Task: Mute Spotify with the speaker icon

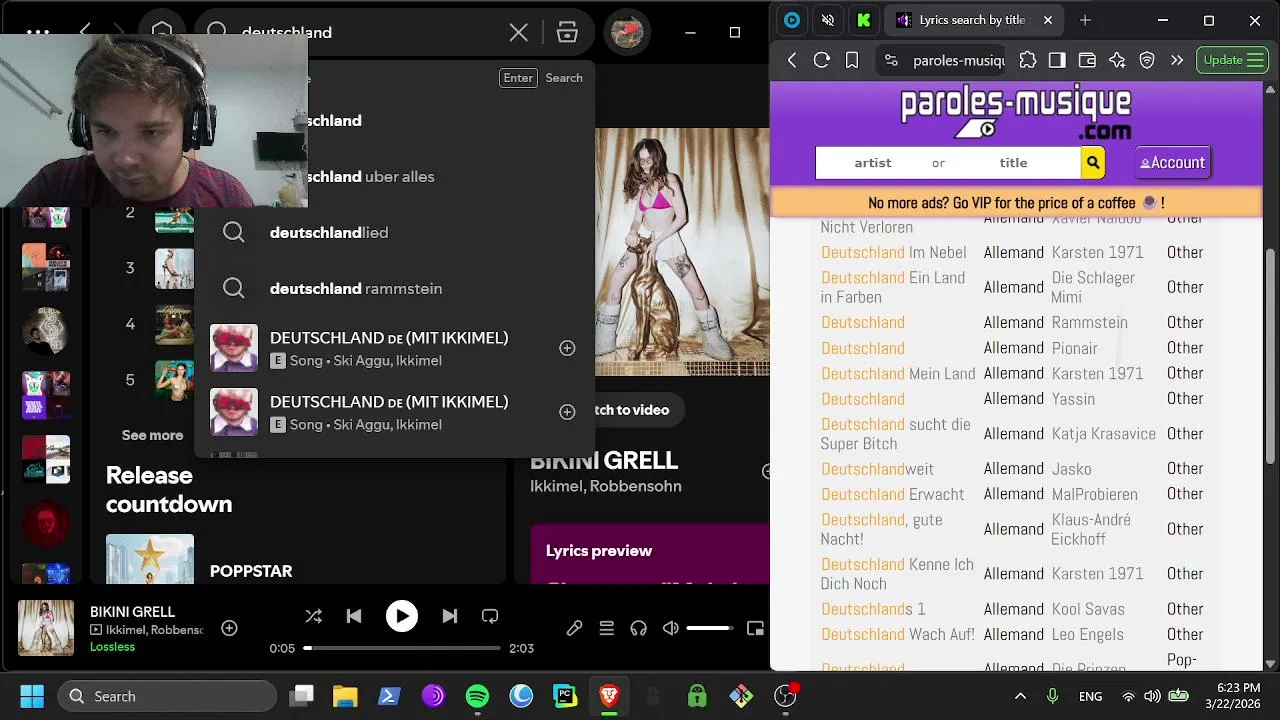Action: (670, 628)
